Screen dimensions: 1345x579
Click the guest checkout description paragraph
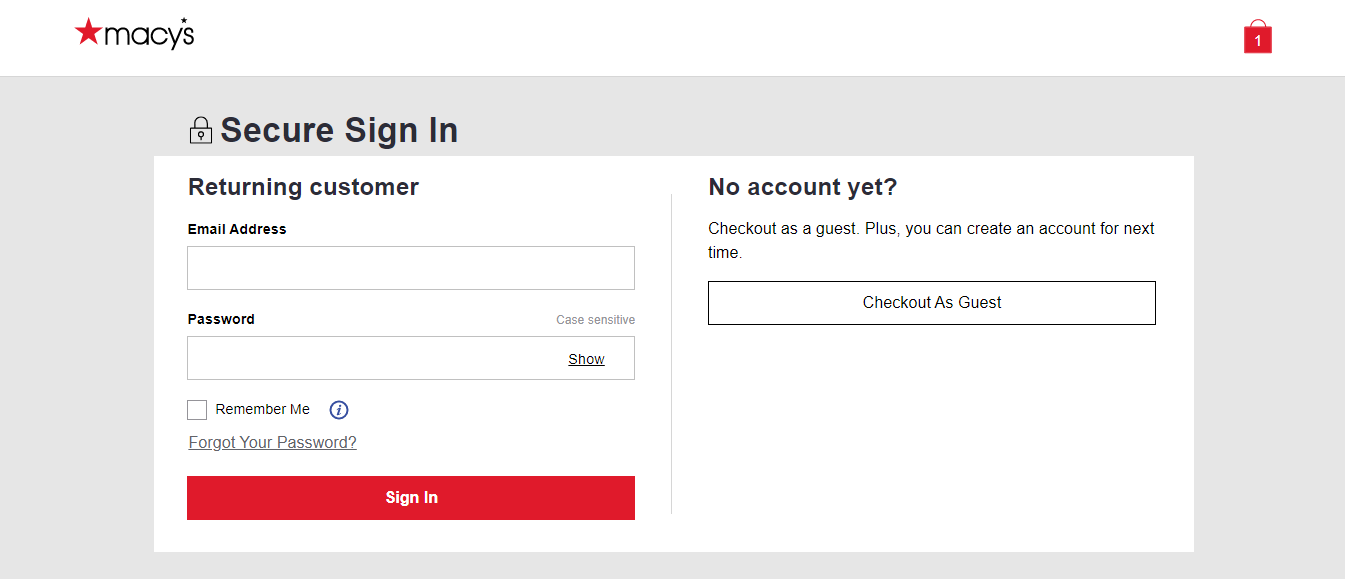930,240
